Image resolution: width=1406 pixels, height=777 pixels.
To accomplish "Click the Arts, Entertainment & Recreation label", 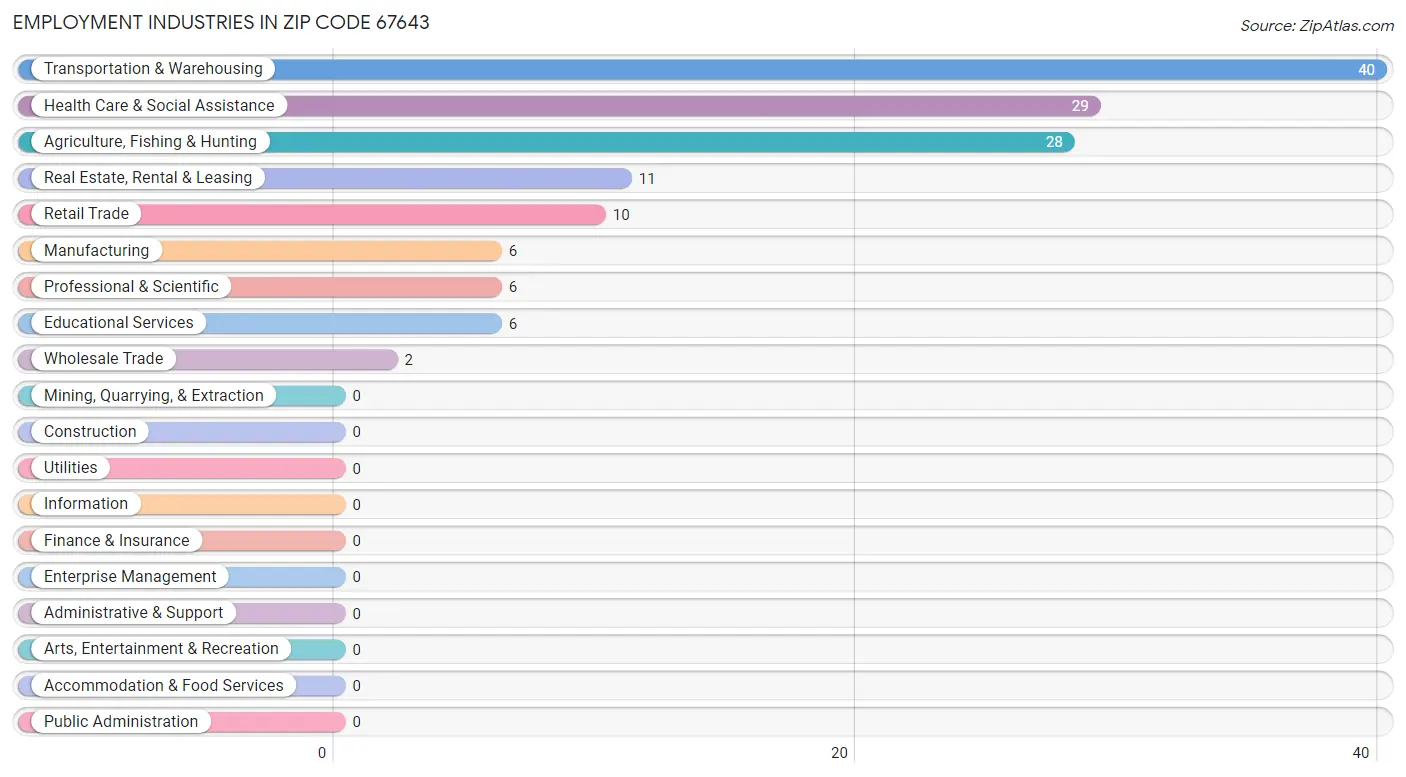I will (161, 649).
